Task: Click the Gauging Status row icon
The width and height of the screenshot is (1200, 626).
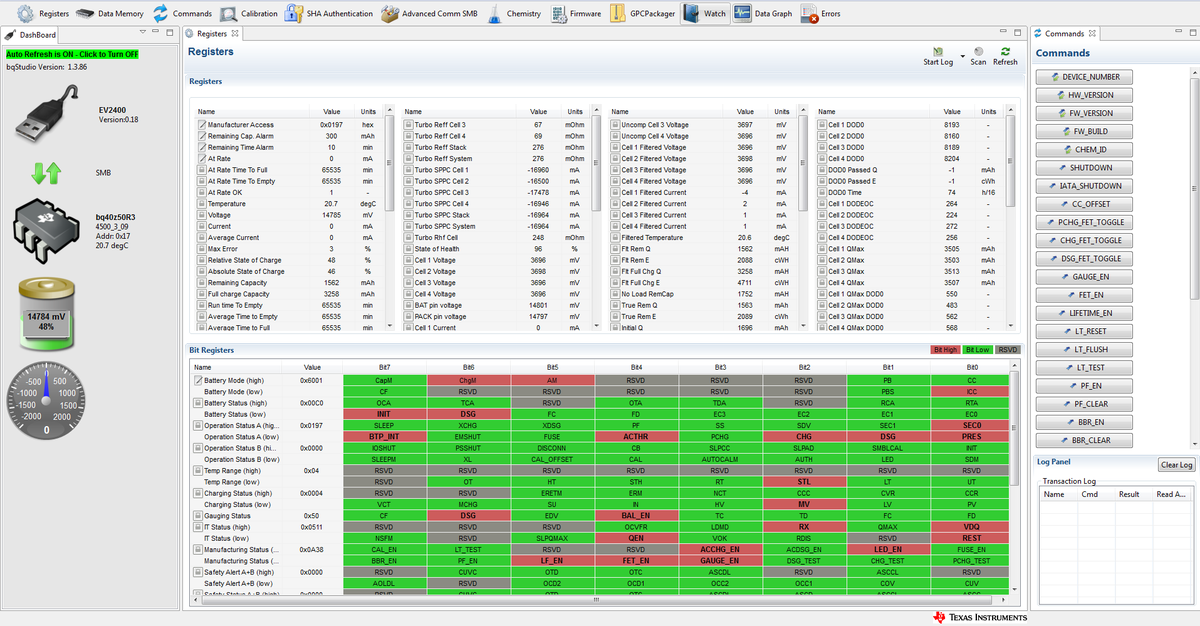Action: [198, 515]
